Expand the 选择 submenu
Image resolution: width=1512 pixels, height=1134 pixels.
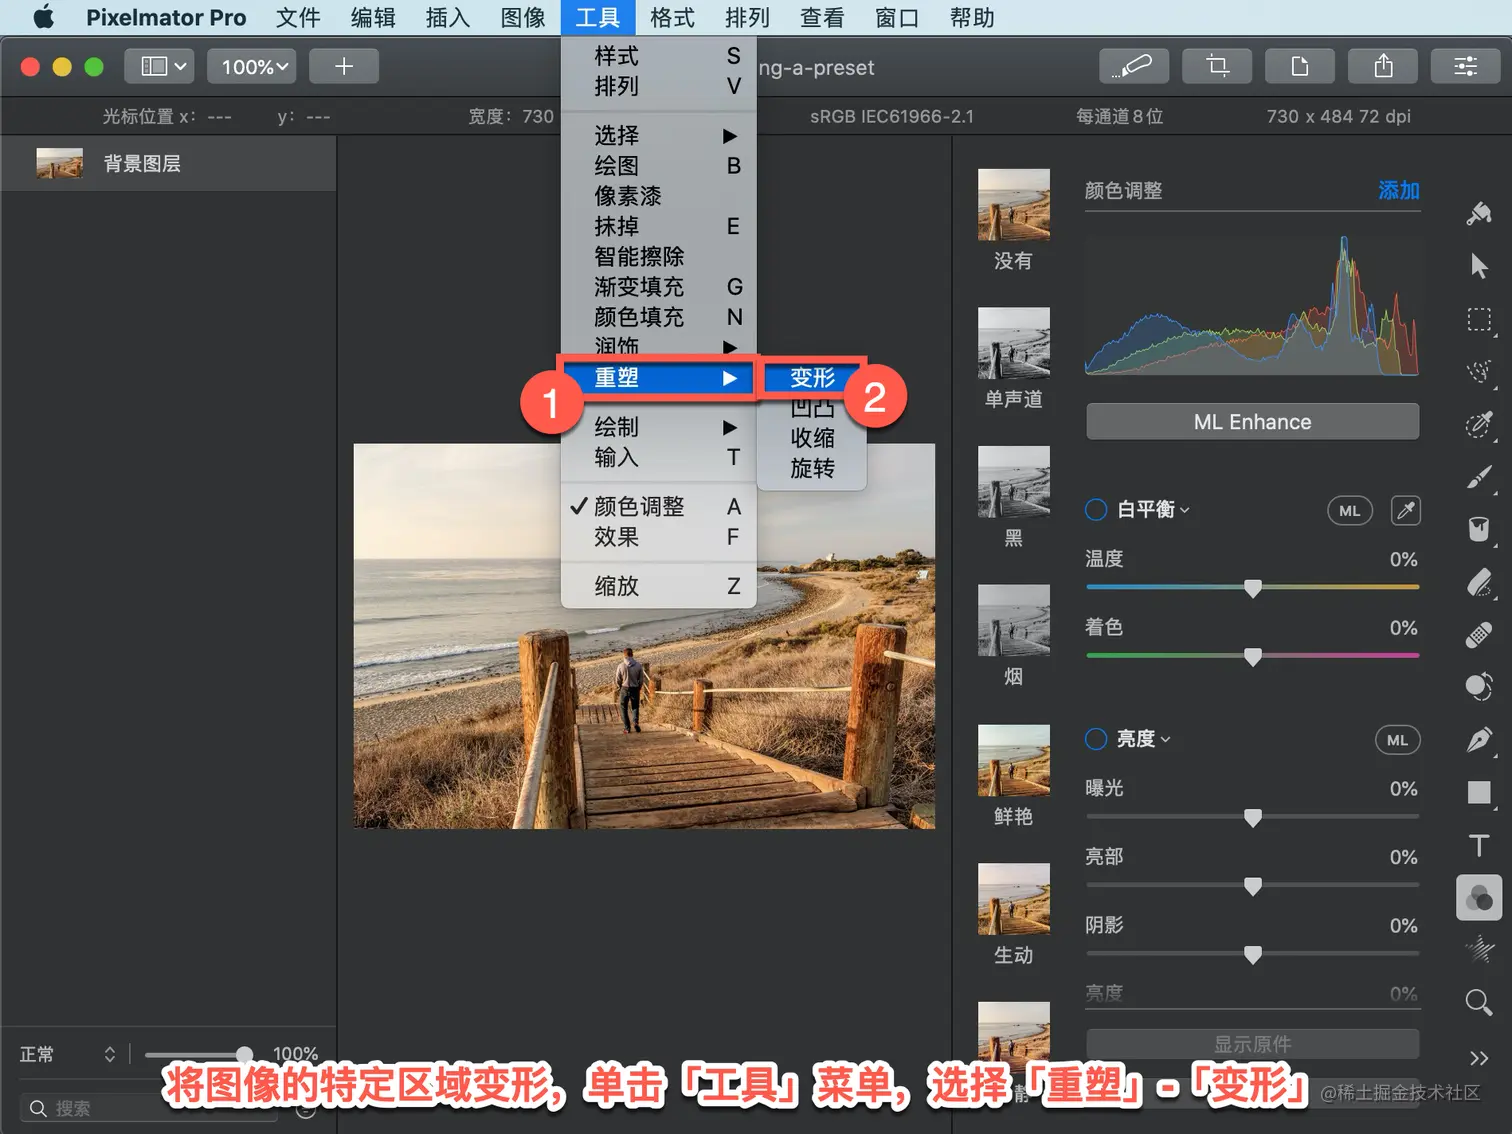tap(658, 136)
